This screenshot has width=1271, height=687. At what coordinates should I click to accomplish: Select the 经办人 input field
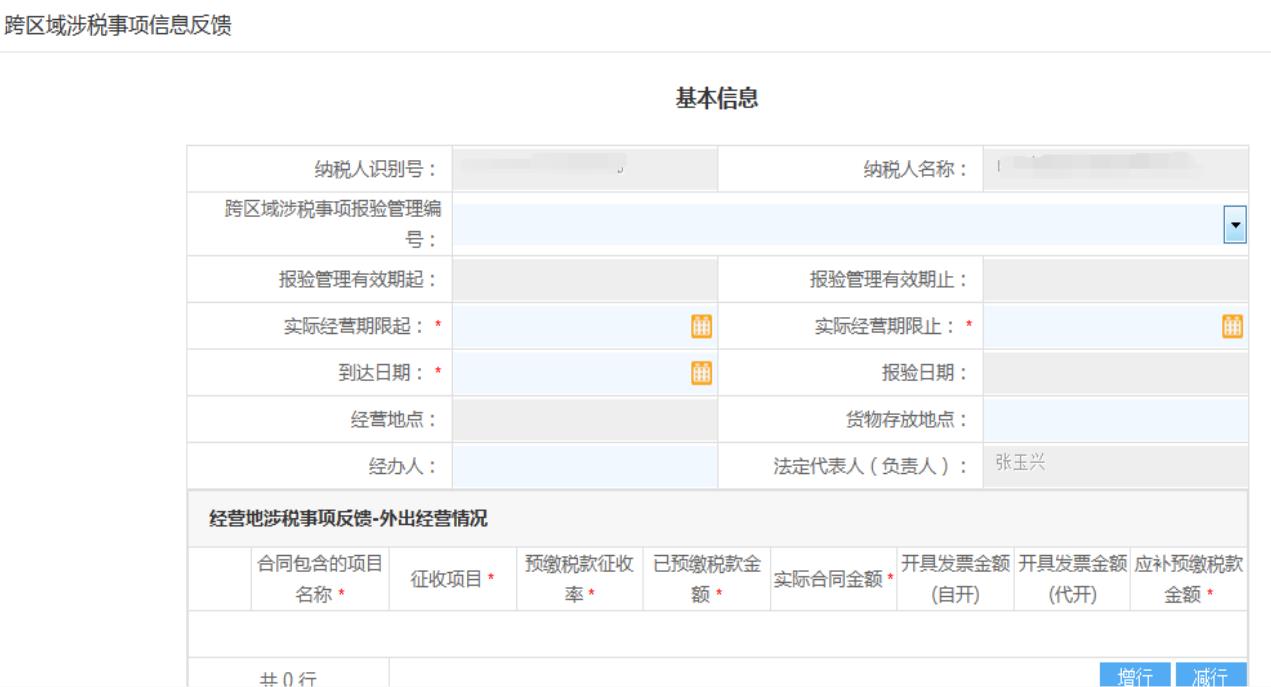pyautogui.click(x=585, y=466)
